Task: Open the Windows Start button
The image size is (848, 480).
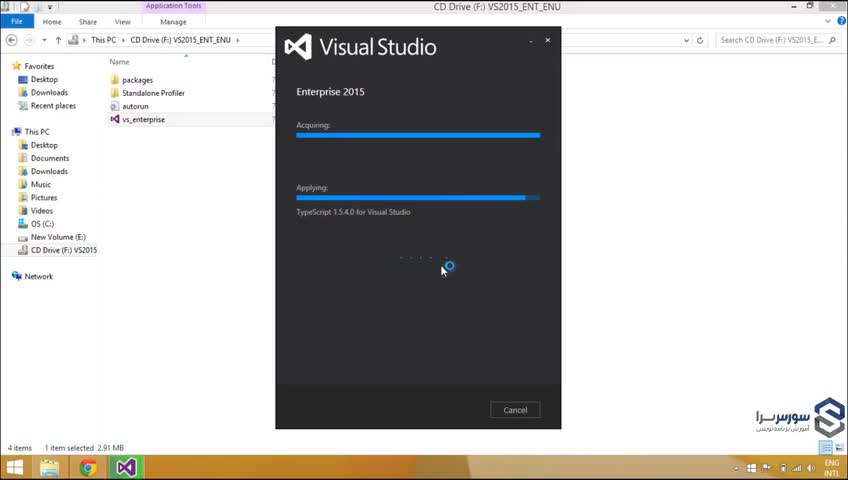Action: (x=15, y=467)
